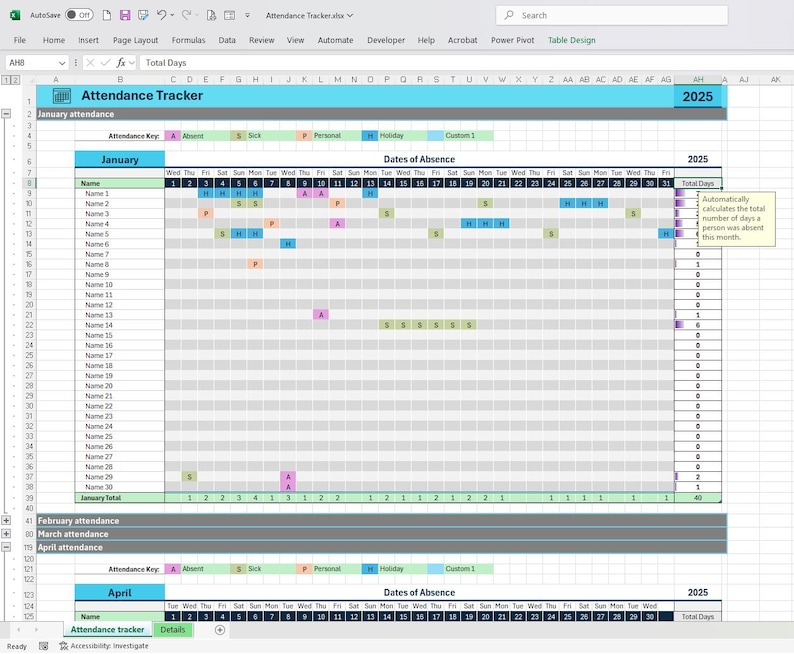This screenshot has height=654, width=794.
Task: Toggle the AutoSave switch
Action: point(79,15)
